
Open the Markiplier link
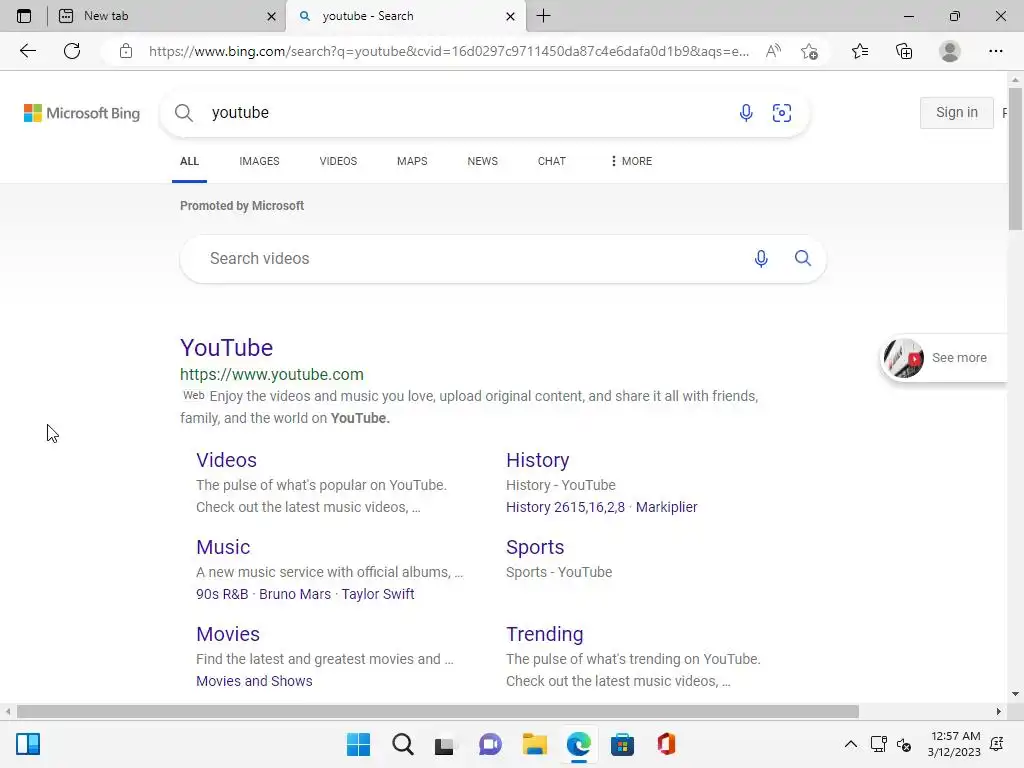[667, 507]
